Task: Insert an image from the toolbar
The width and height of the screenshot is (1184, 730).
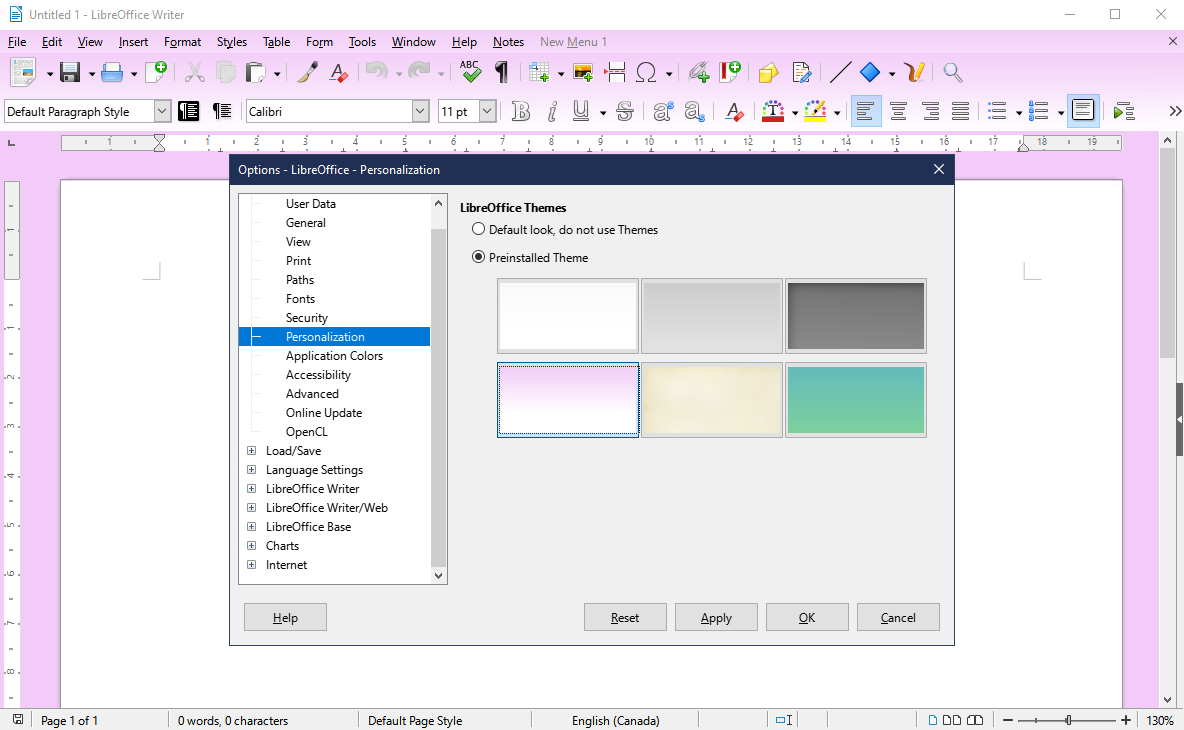Action: (583, 72)
